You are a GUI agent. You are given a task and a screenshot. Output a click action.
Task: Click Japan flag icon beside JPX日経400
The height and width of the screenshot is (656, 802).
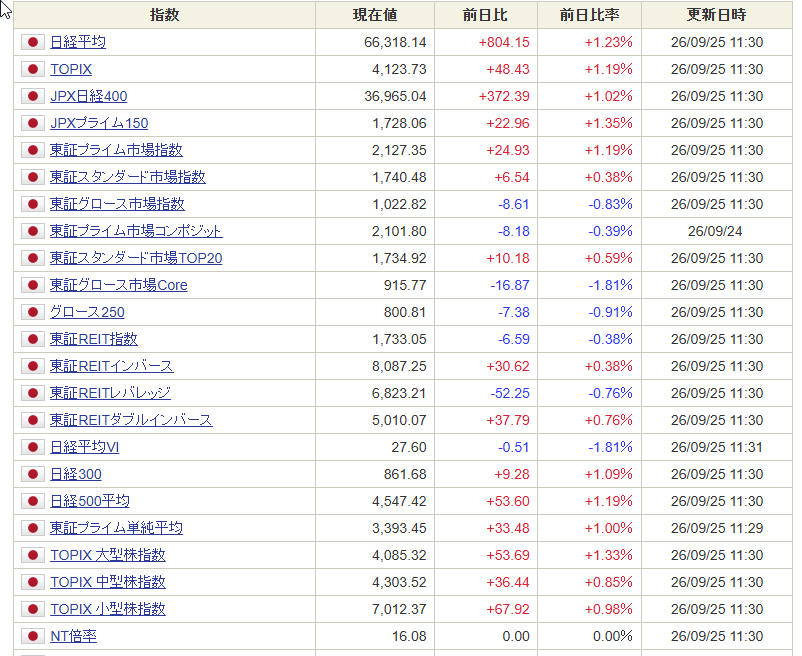coord(33,96)
